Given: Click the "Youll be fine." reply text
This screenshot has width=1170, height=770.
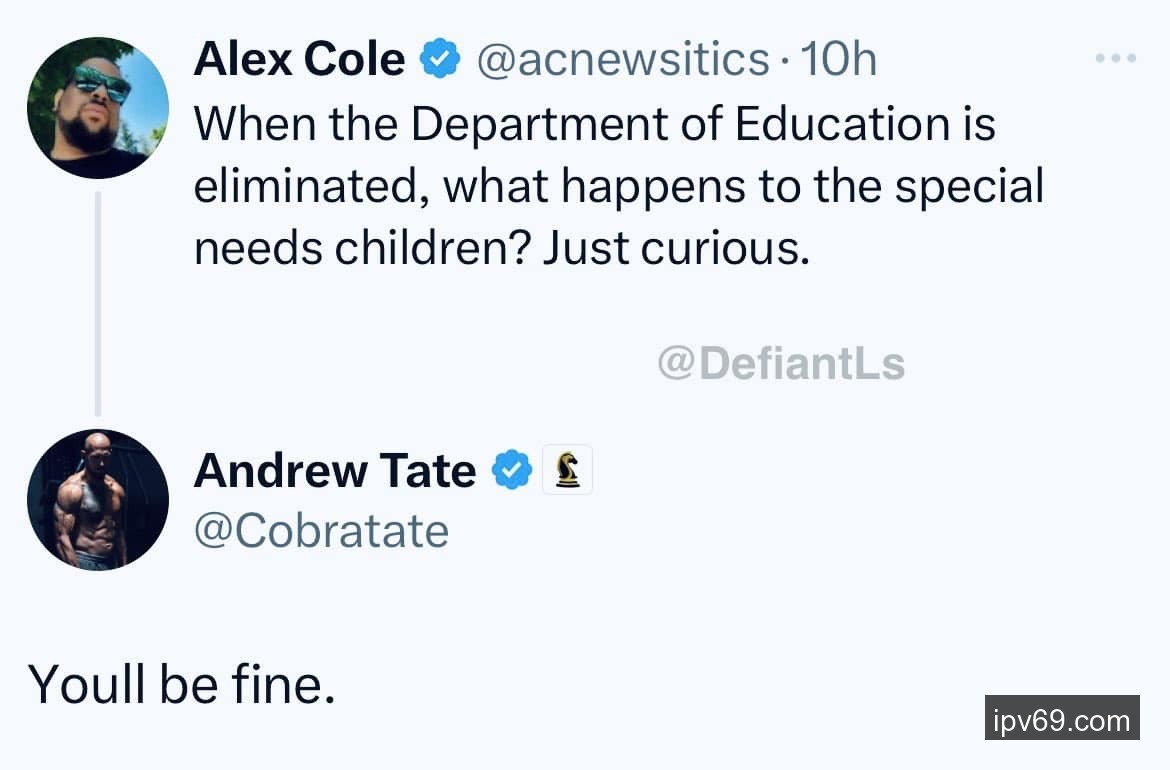Looking at the screenshot, I should [181, 683].
